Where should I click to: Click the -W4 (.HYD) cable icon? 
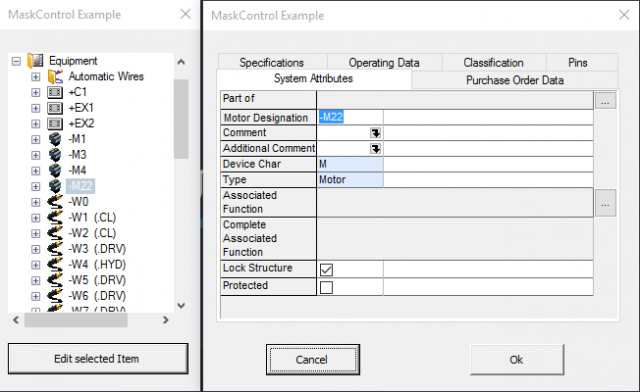click(x=55, y=264)
